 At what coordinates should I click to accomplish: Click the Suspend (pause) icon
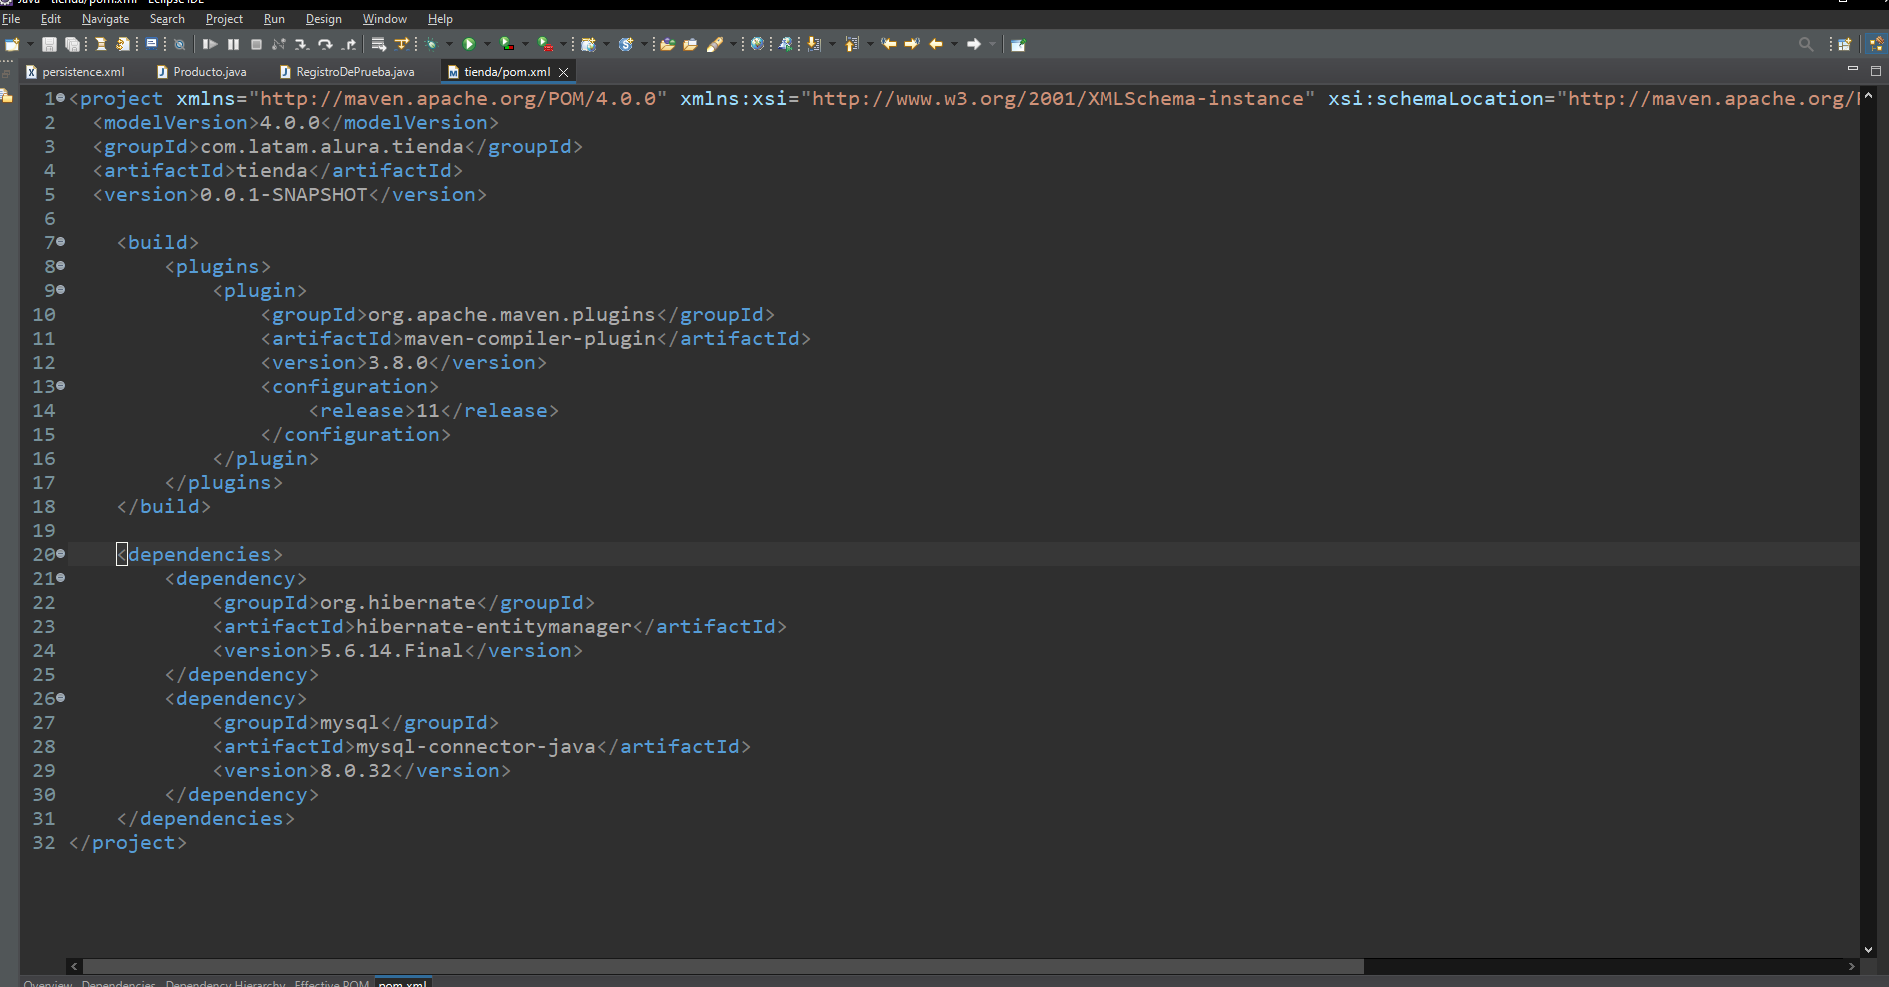click(233, 44)
